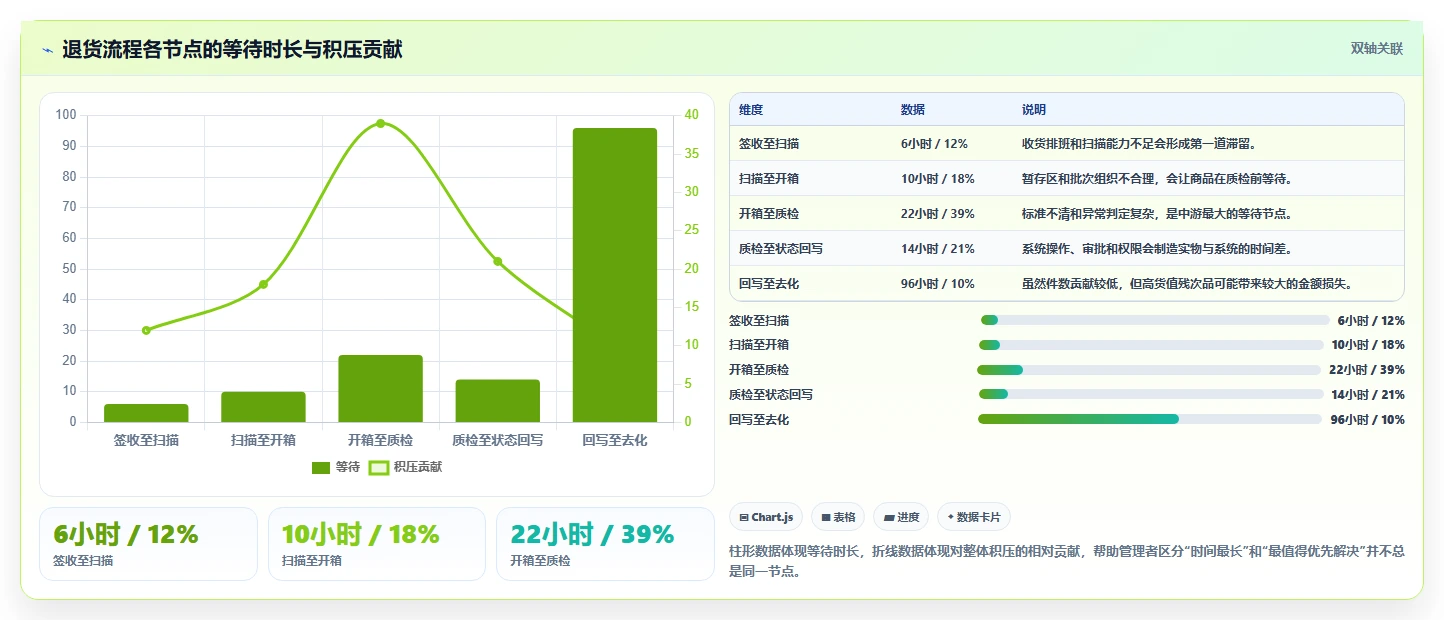Viewport: 1444px width, 620px height.
Task: Select the 数据卡片 tag chip
Action: pyautogui.click(x=974, y=517)
